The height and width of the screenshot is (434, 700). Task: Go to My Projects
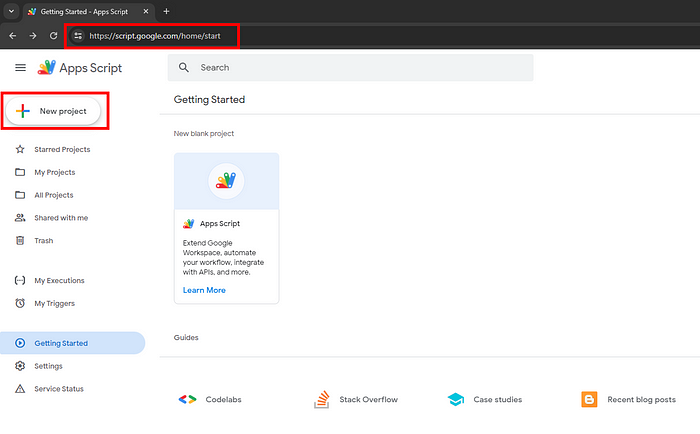tap(54, 172)
